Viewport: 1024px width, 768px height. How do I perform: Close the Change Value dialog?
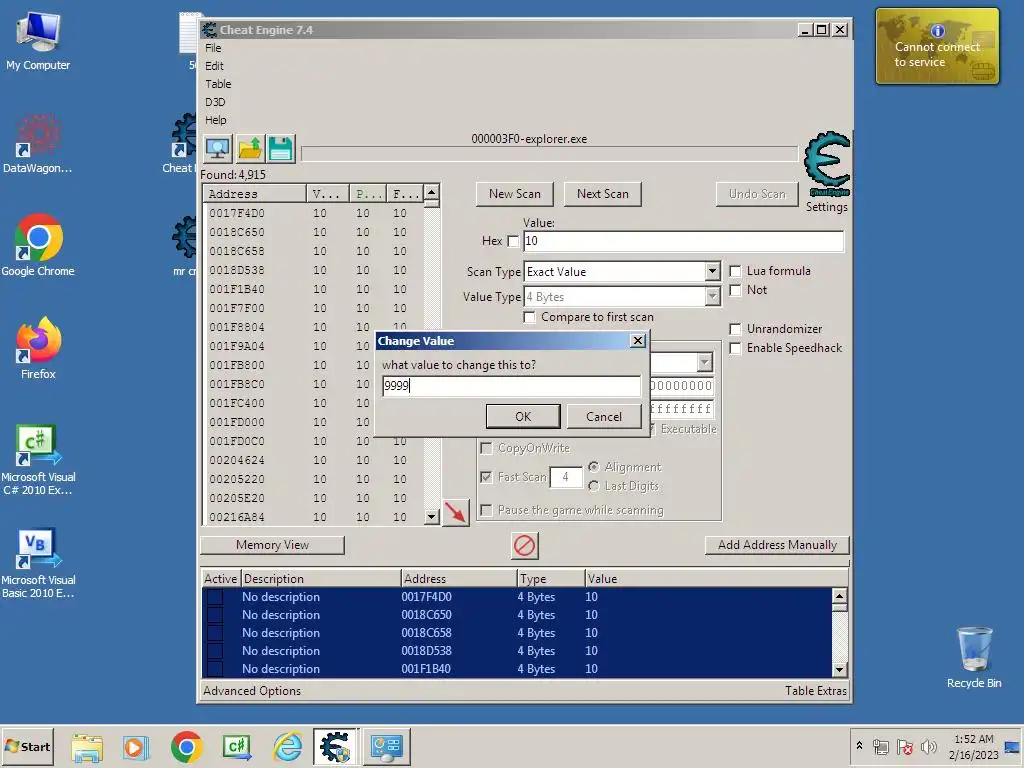click(638, 340)
